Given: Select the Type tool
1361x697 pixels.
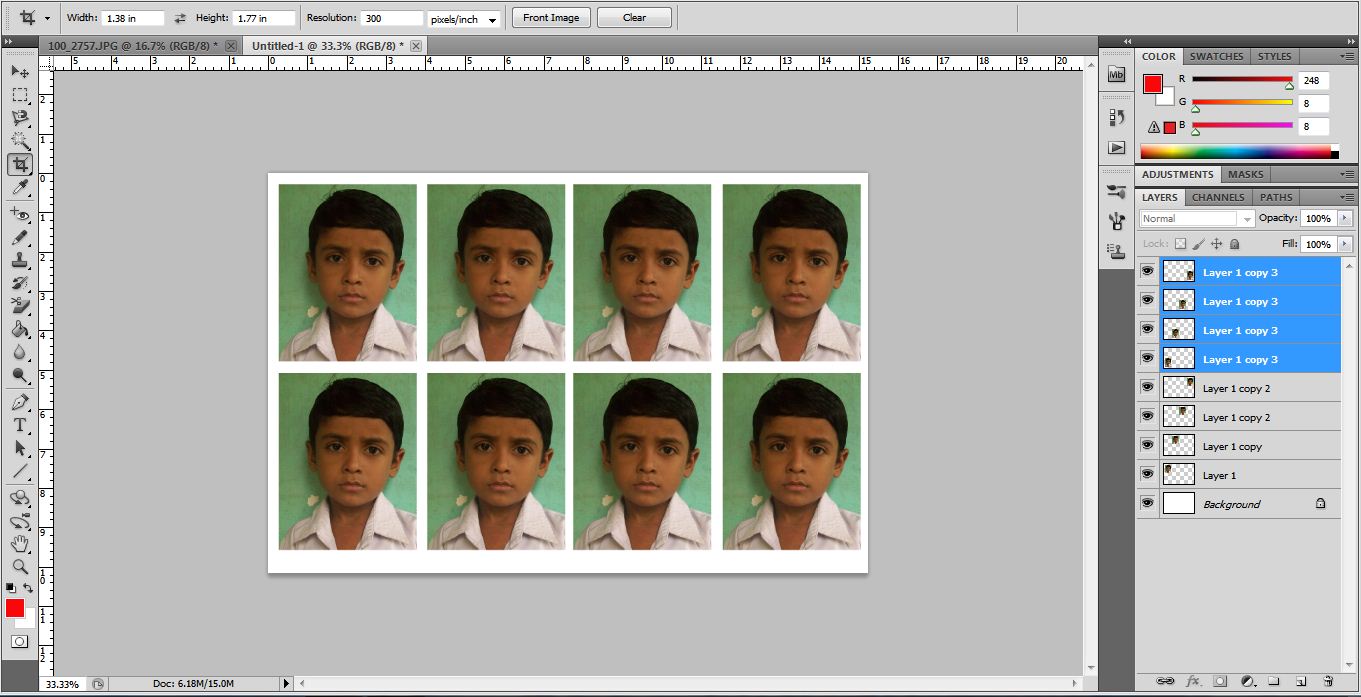Looking at the screenshot, I should (x=19, y=425).
